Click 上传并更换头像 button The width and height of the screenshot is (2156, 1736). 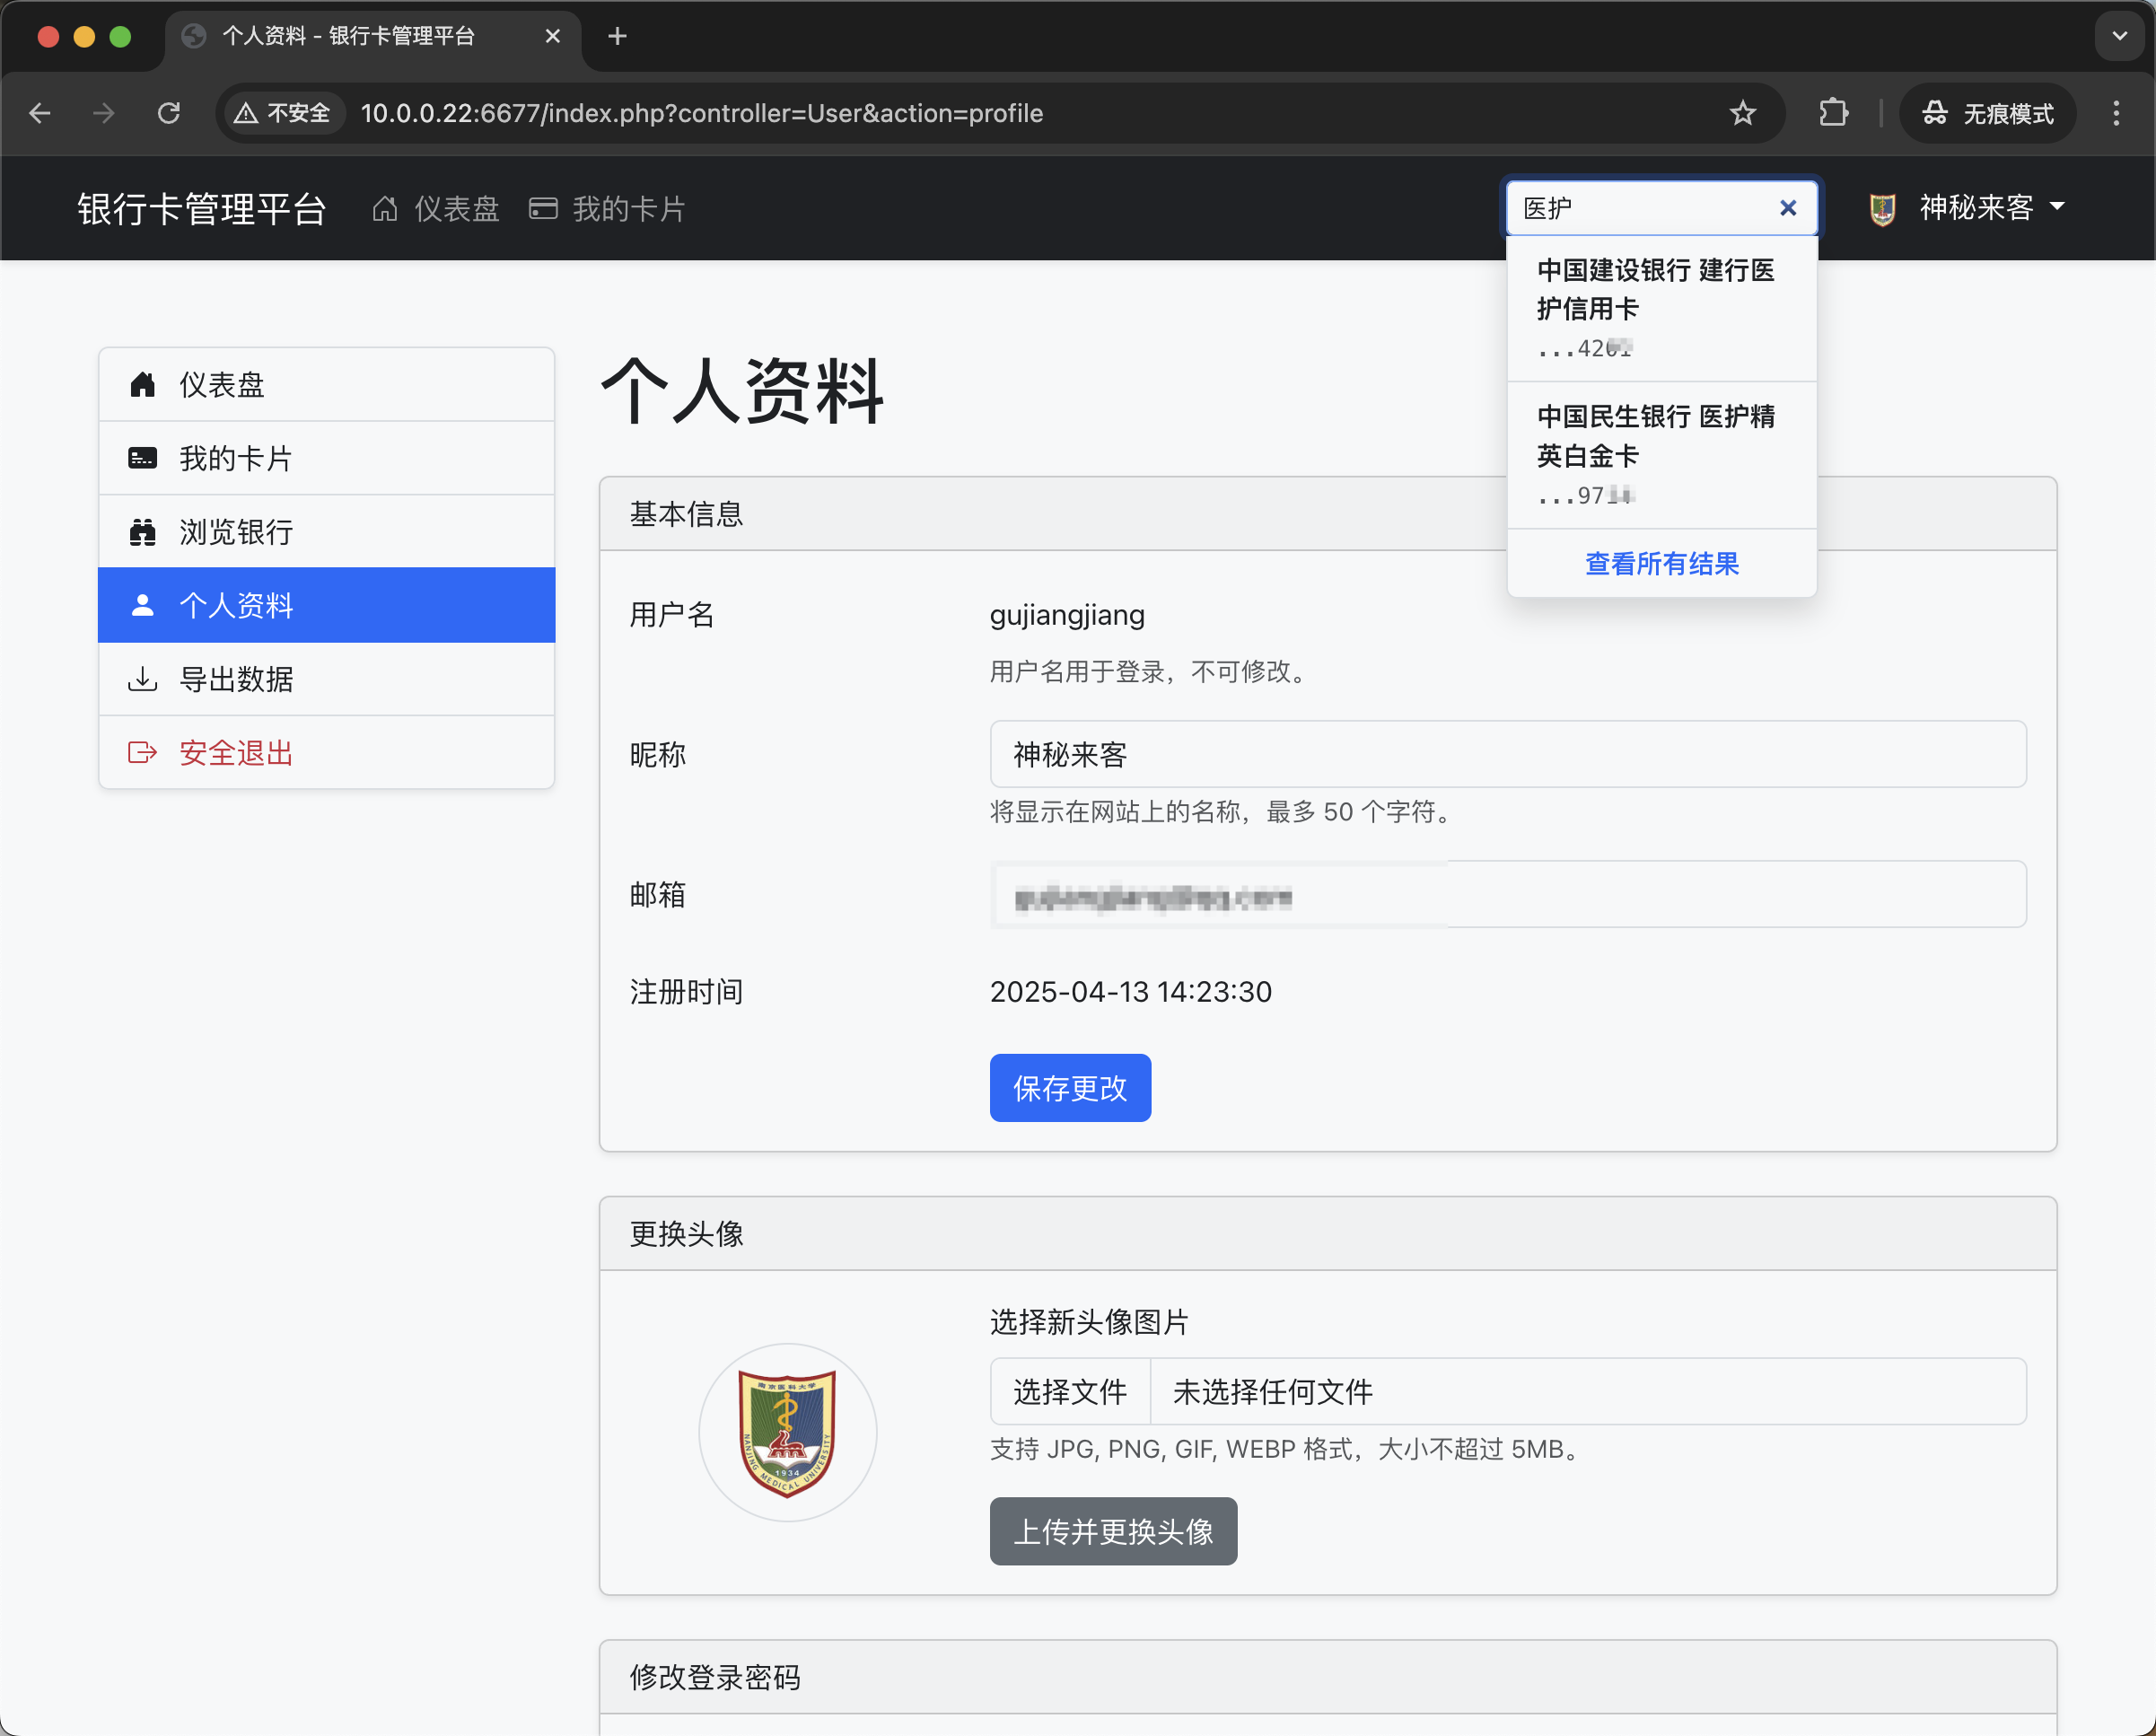point(1113,1531)
